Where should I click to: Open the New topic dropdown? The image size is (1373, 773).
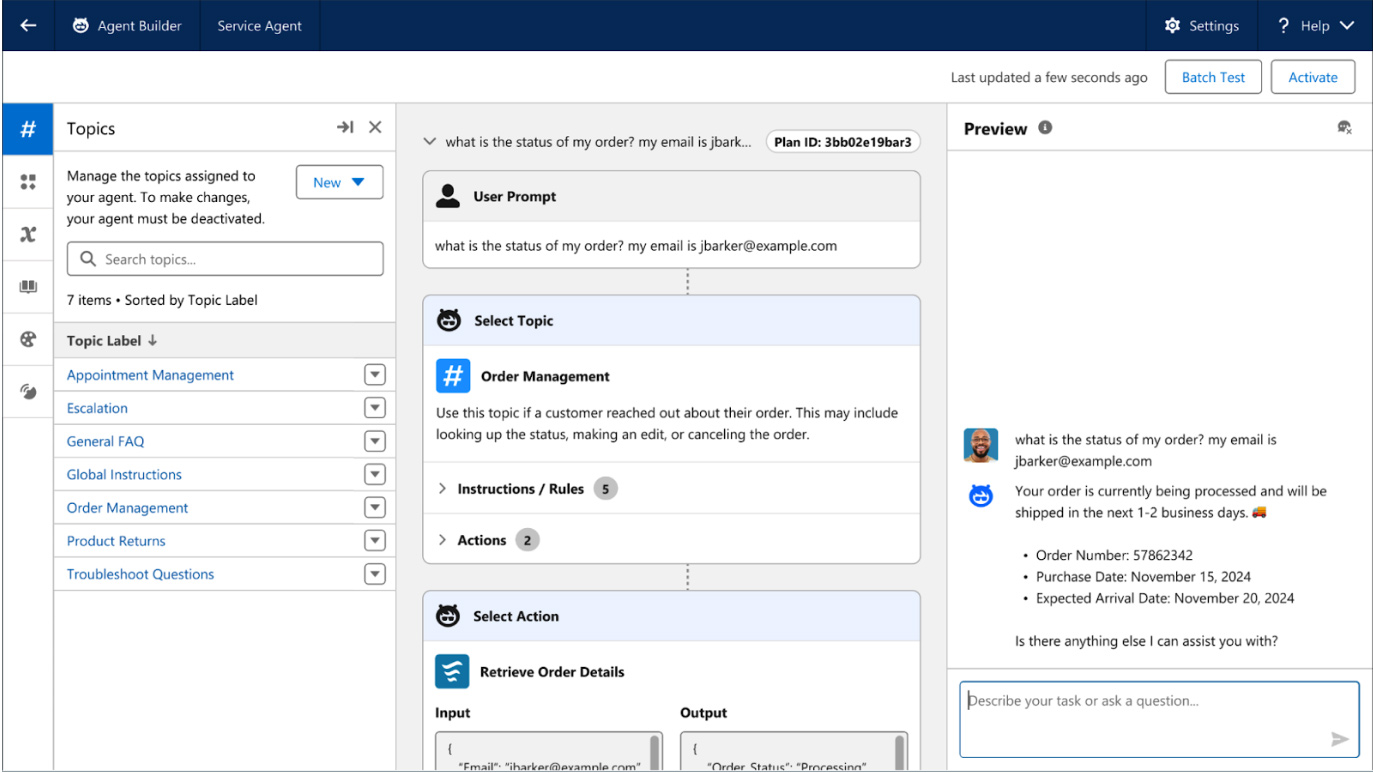point(339,182)
